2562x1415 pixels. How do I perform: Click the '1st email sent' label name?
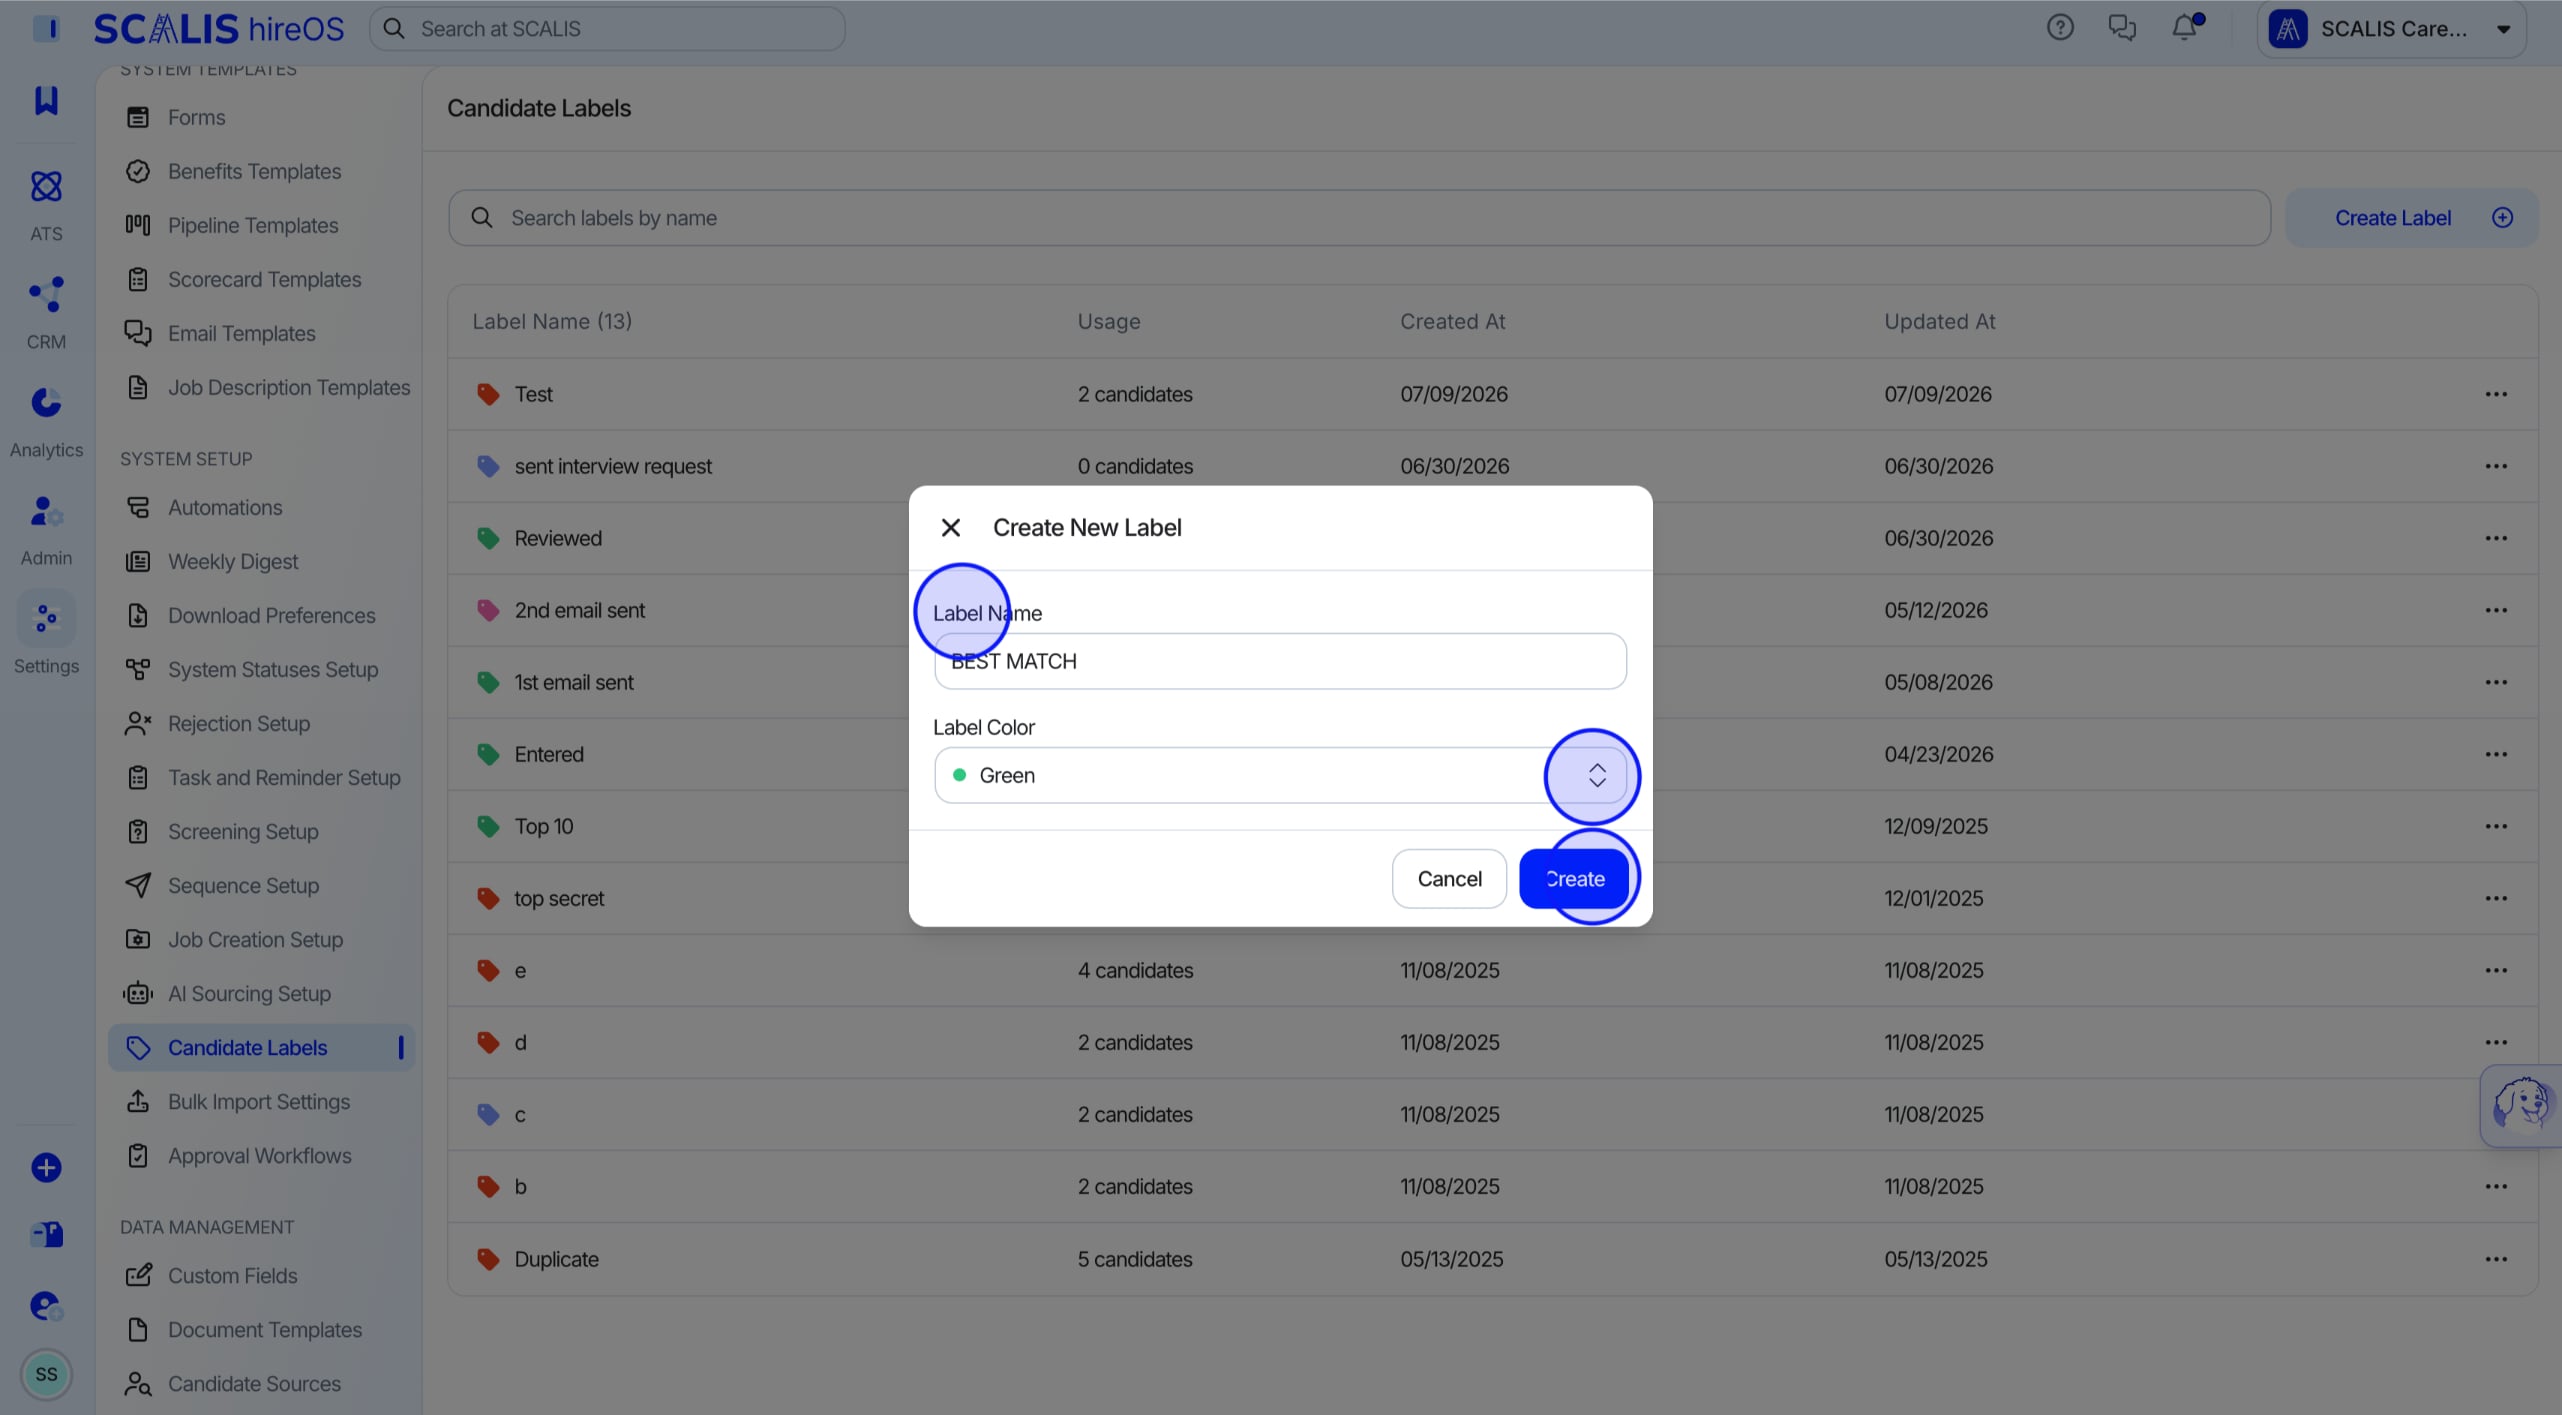click(x=574, y=682)
